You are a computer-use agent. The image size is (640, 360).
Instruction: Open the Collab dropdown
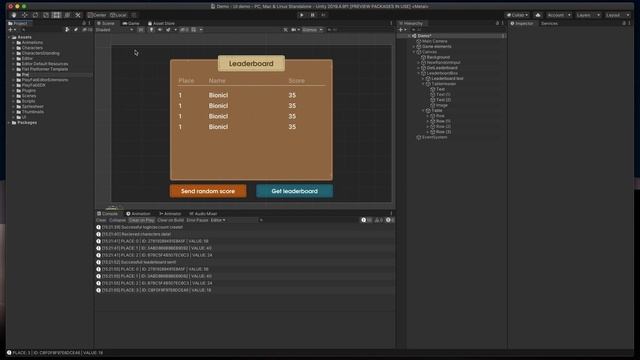pos(517,15)
